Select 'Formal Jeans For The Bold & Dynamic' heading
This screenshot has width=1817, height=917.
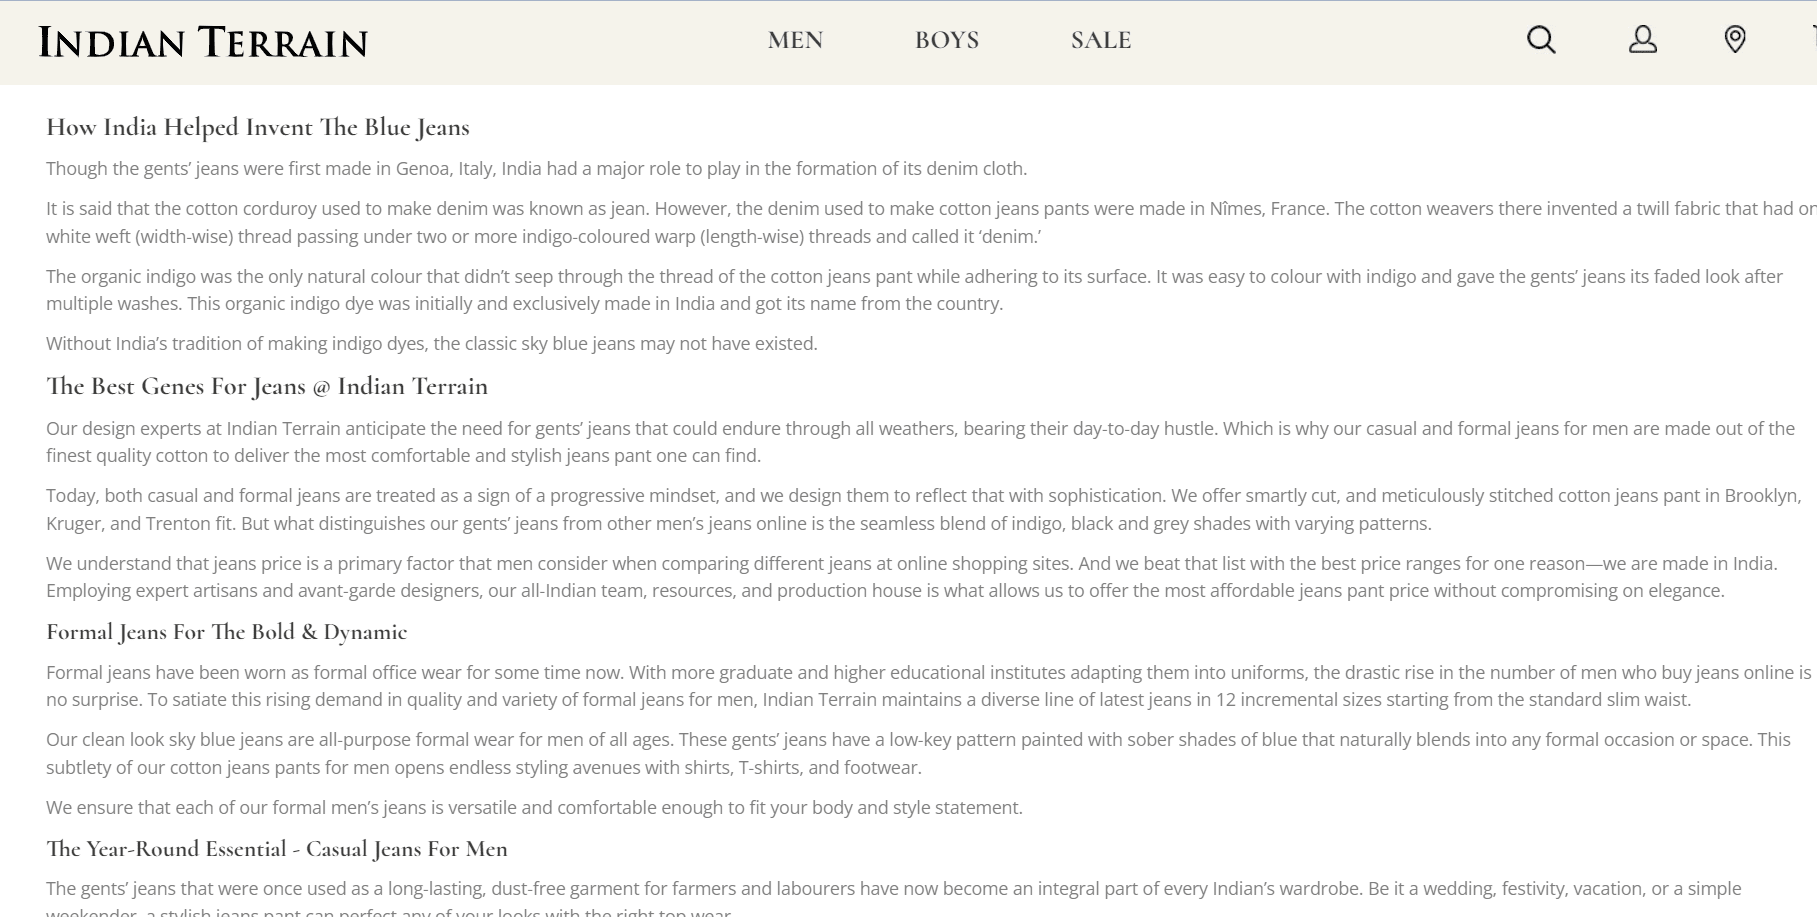coord(227,632)
